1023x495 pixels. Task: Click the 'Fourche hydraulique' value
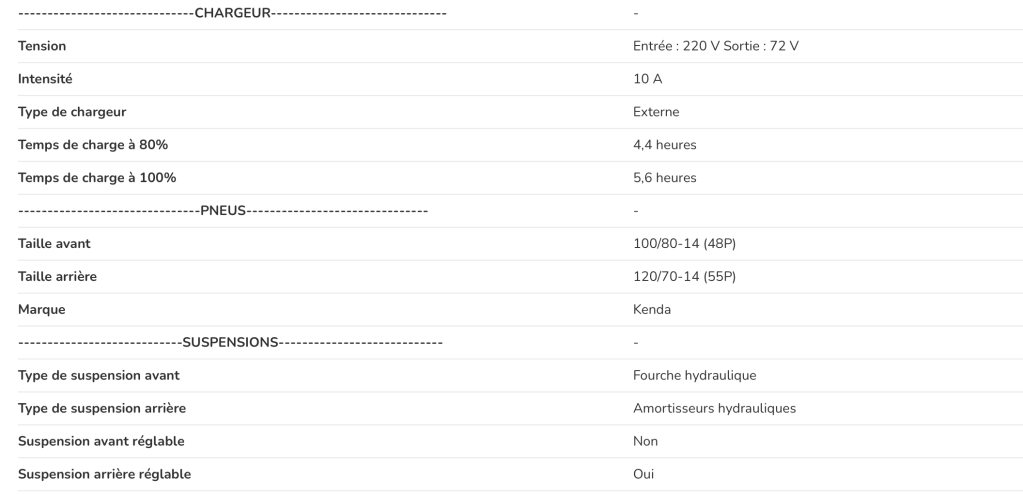(694, 375)
